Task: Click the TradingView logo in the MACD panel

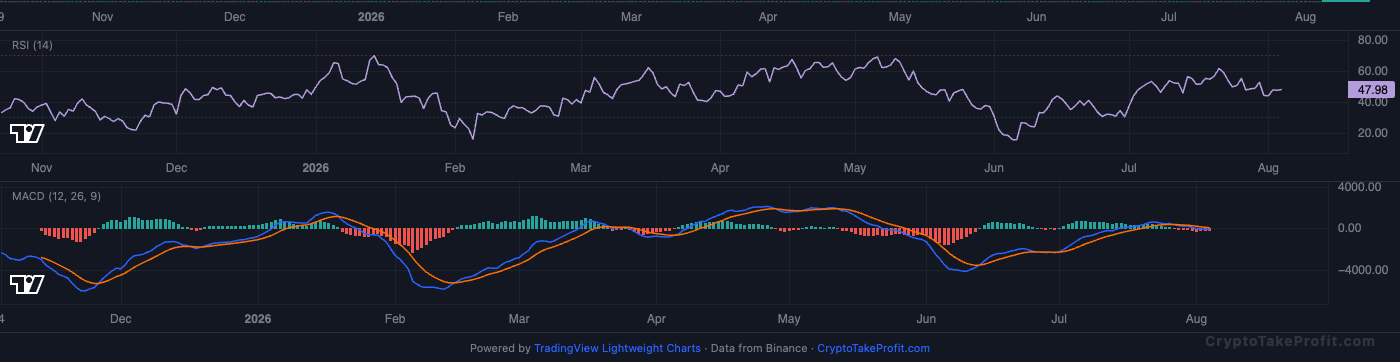Action: (x=26, y=285)
